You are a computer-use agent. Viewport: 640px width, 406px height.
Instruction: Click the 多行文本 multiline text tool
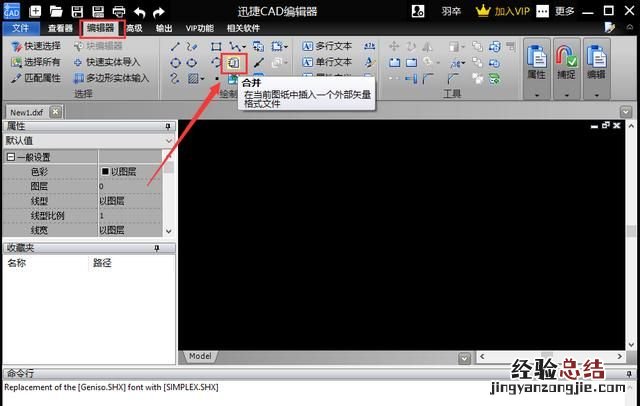point(327,46)
